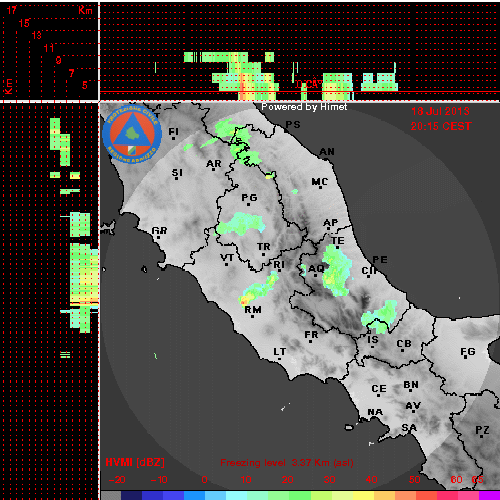The width and height of the screenshot is (500, 500).
Task: Click the large radar echo east of AQ
Action: coord(337,270)
